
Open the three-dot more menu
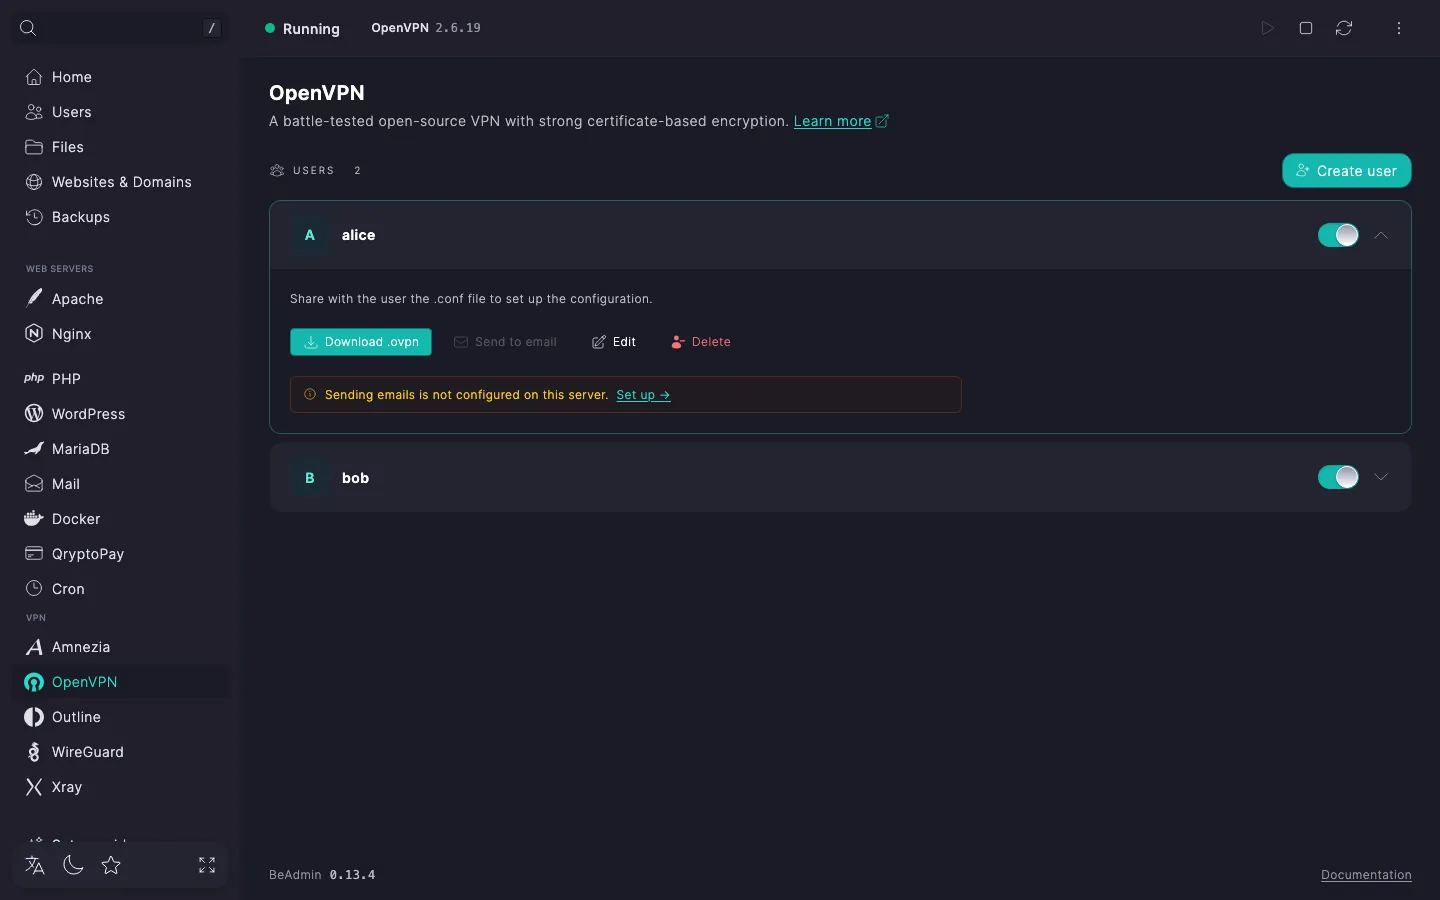(x=1399, y=28)
